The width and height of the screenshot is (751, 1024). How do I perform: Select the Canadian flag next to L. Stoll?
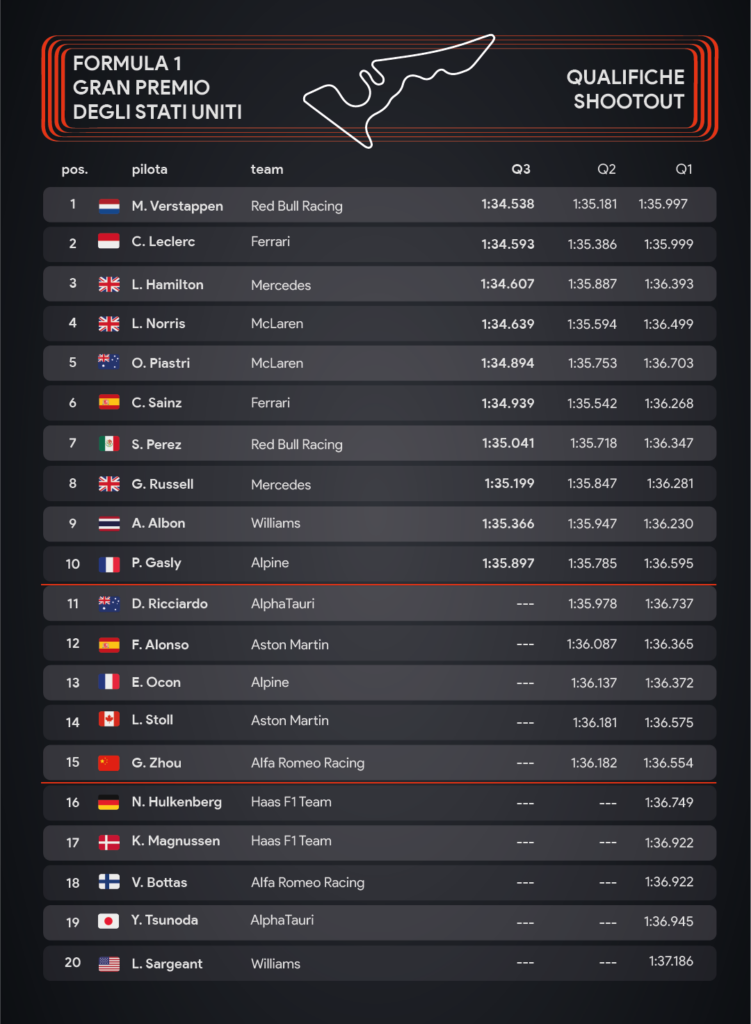tap(109, 719)
